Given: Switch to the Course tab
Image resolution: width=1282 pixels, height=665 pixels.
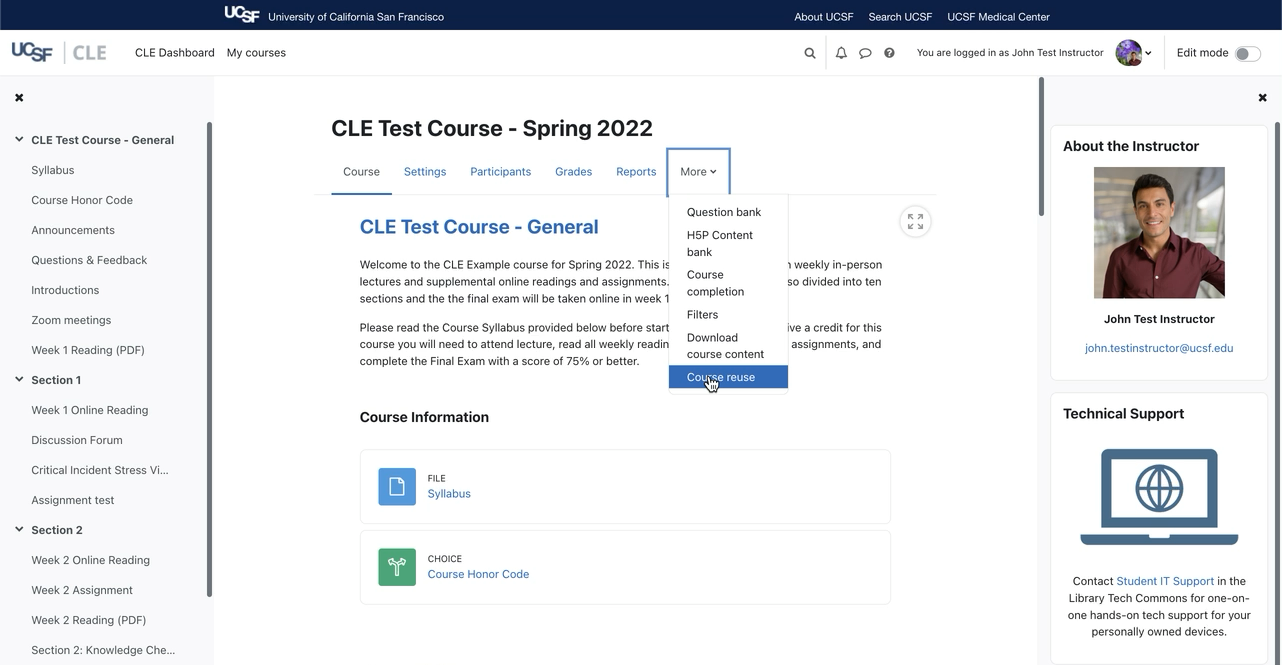Looking at the screenshot, I should point(361,172).
